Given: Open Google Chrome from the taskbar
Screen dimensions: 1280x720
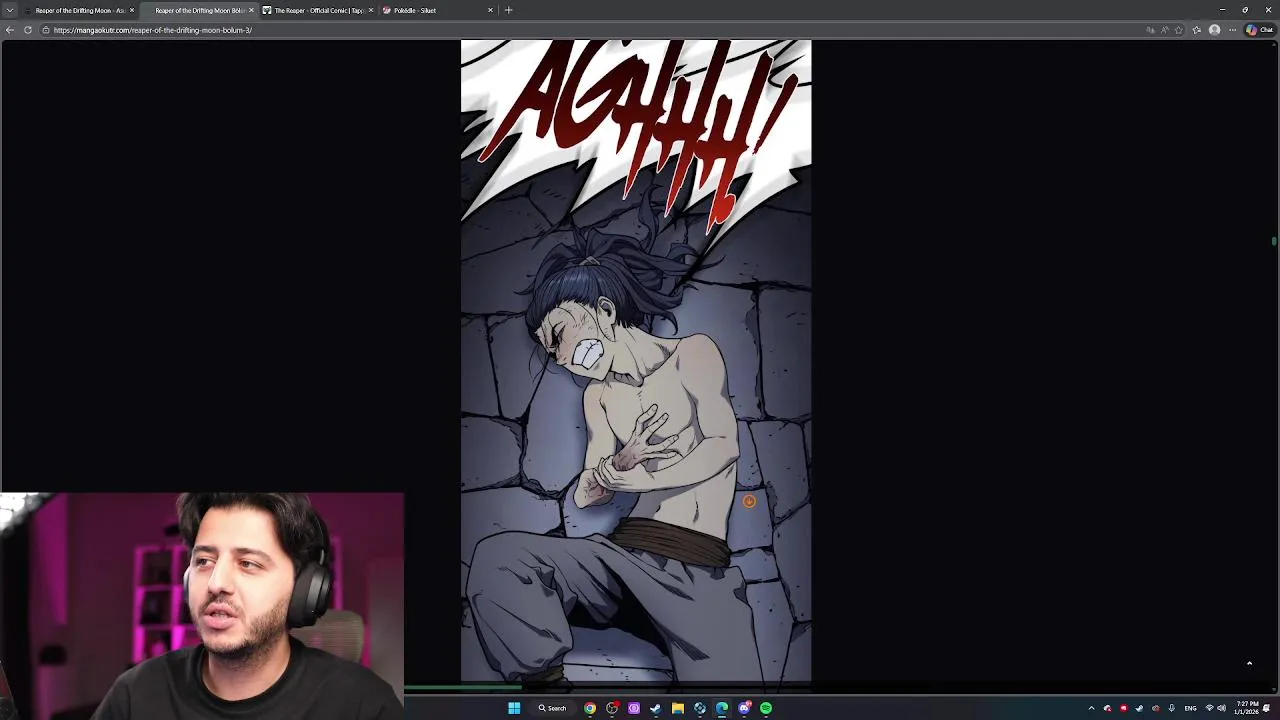Looking at the screenshot, I should (590, 708).
